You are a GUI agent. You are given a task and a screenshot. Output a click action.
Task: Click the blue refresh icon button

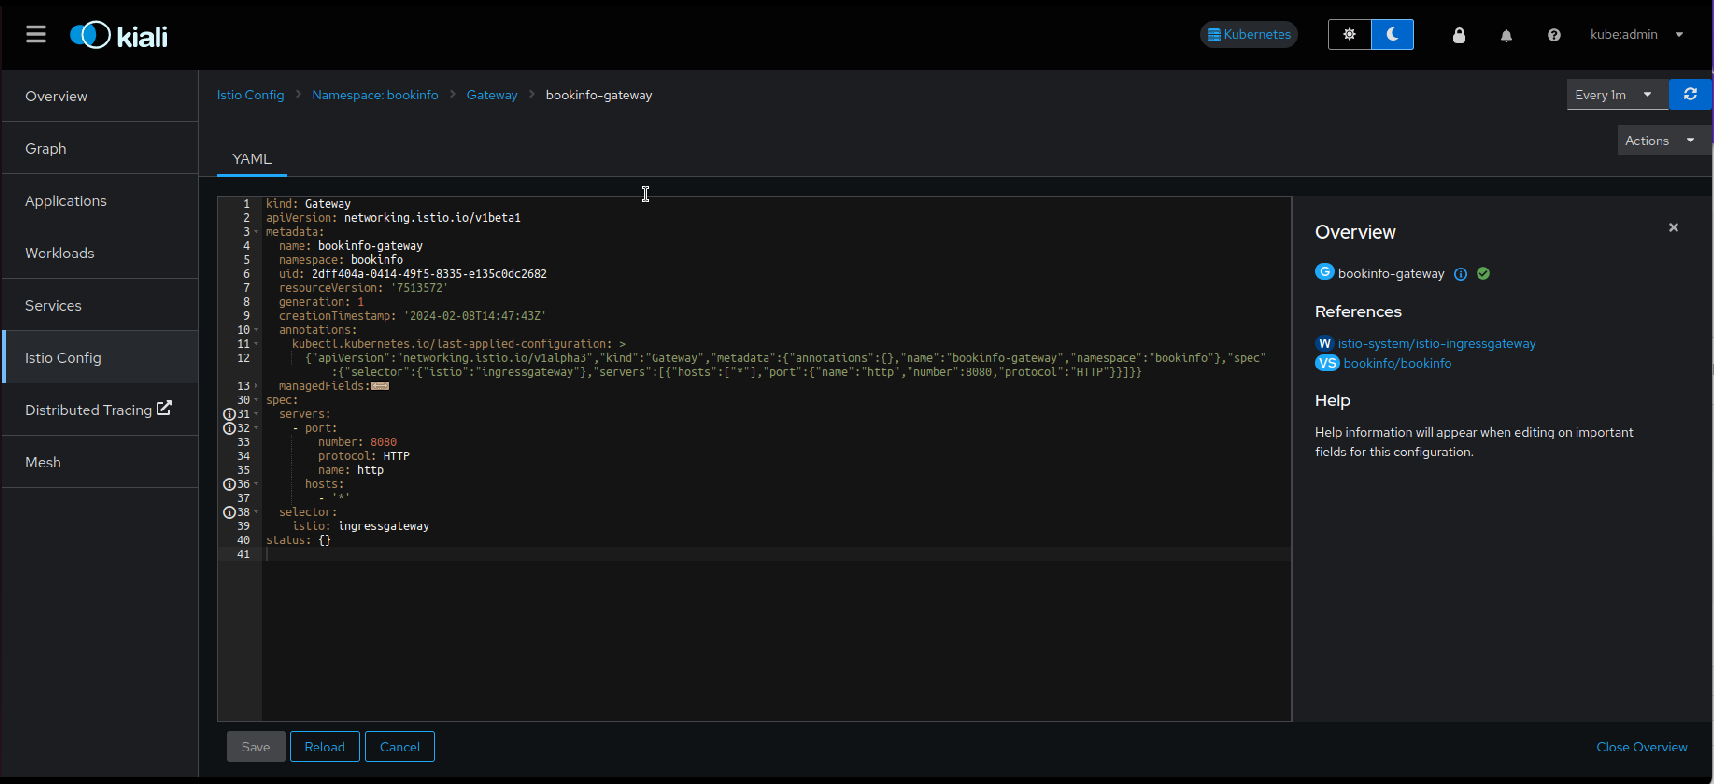point(1690,94)
